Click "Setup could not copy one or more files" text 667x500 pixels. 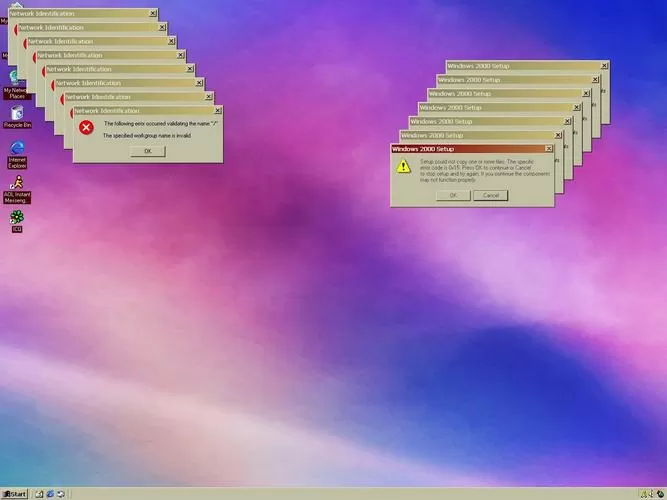pyautogui.click(x=462, y=162)
